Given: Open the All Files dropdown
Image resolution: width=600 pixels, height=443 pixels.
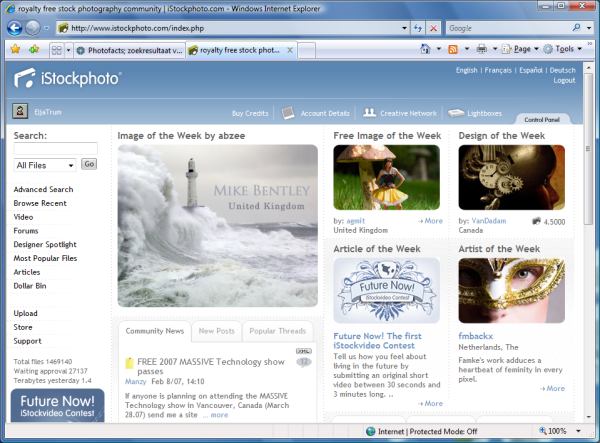Looking at the screenshot, I should 45,165.
